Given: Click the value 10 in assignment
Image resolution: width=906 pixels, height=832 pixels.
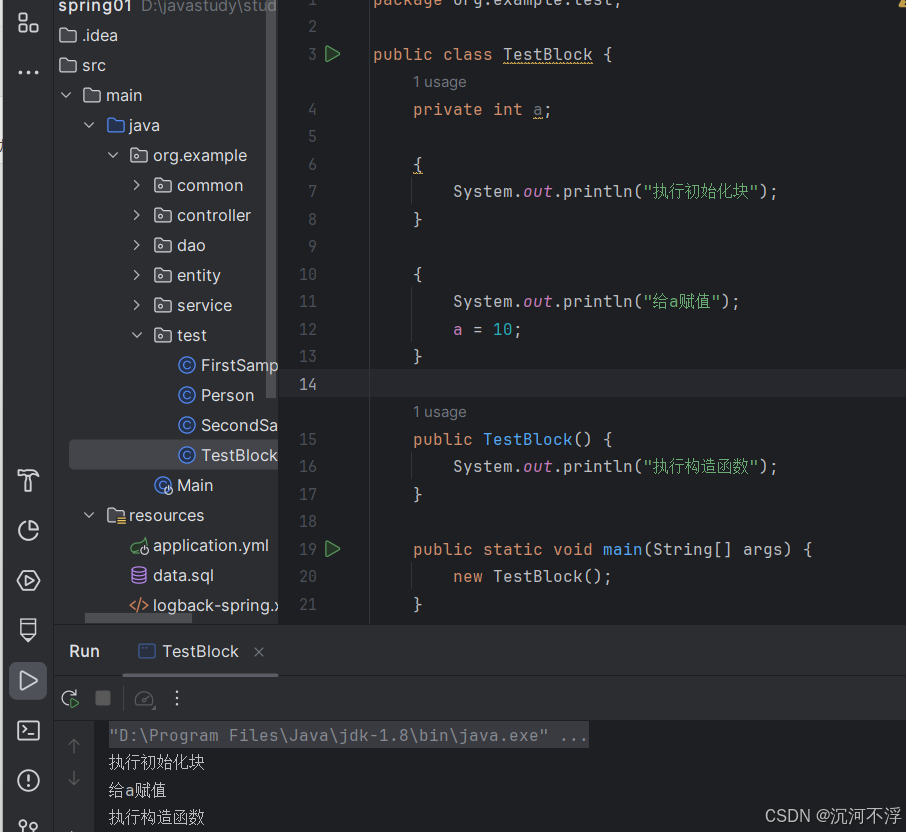Looking at the screenshot, I should pos(502,330).
